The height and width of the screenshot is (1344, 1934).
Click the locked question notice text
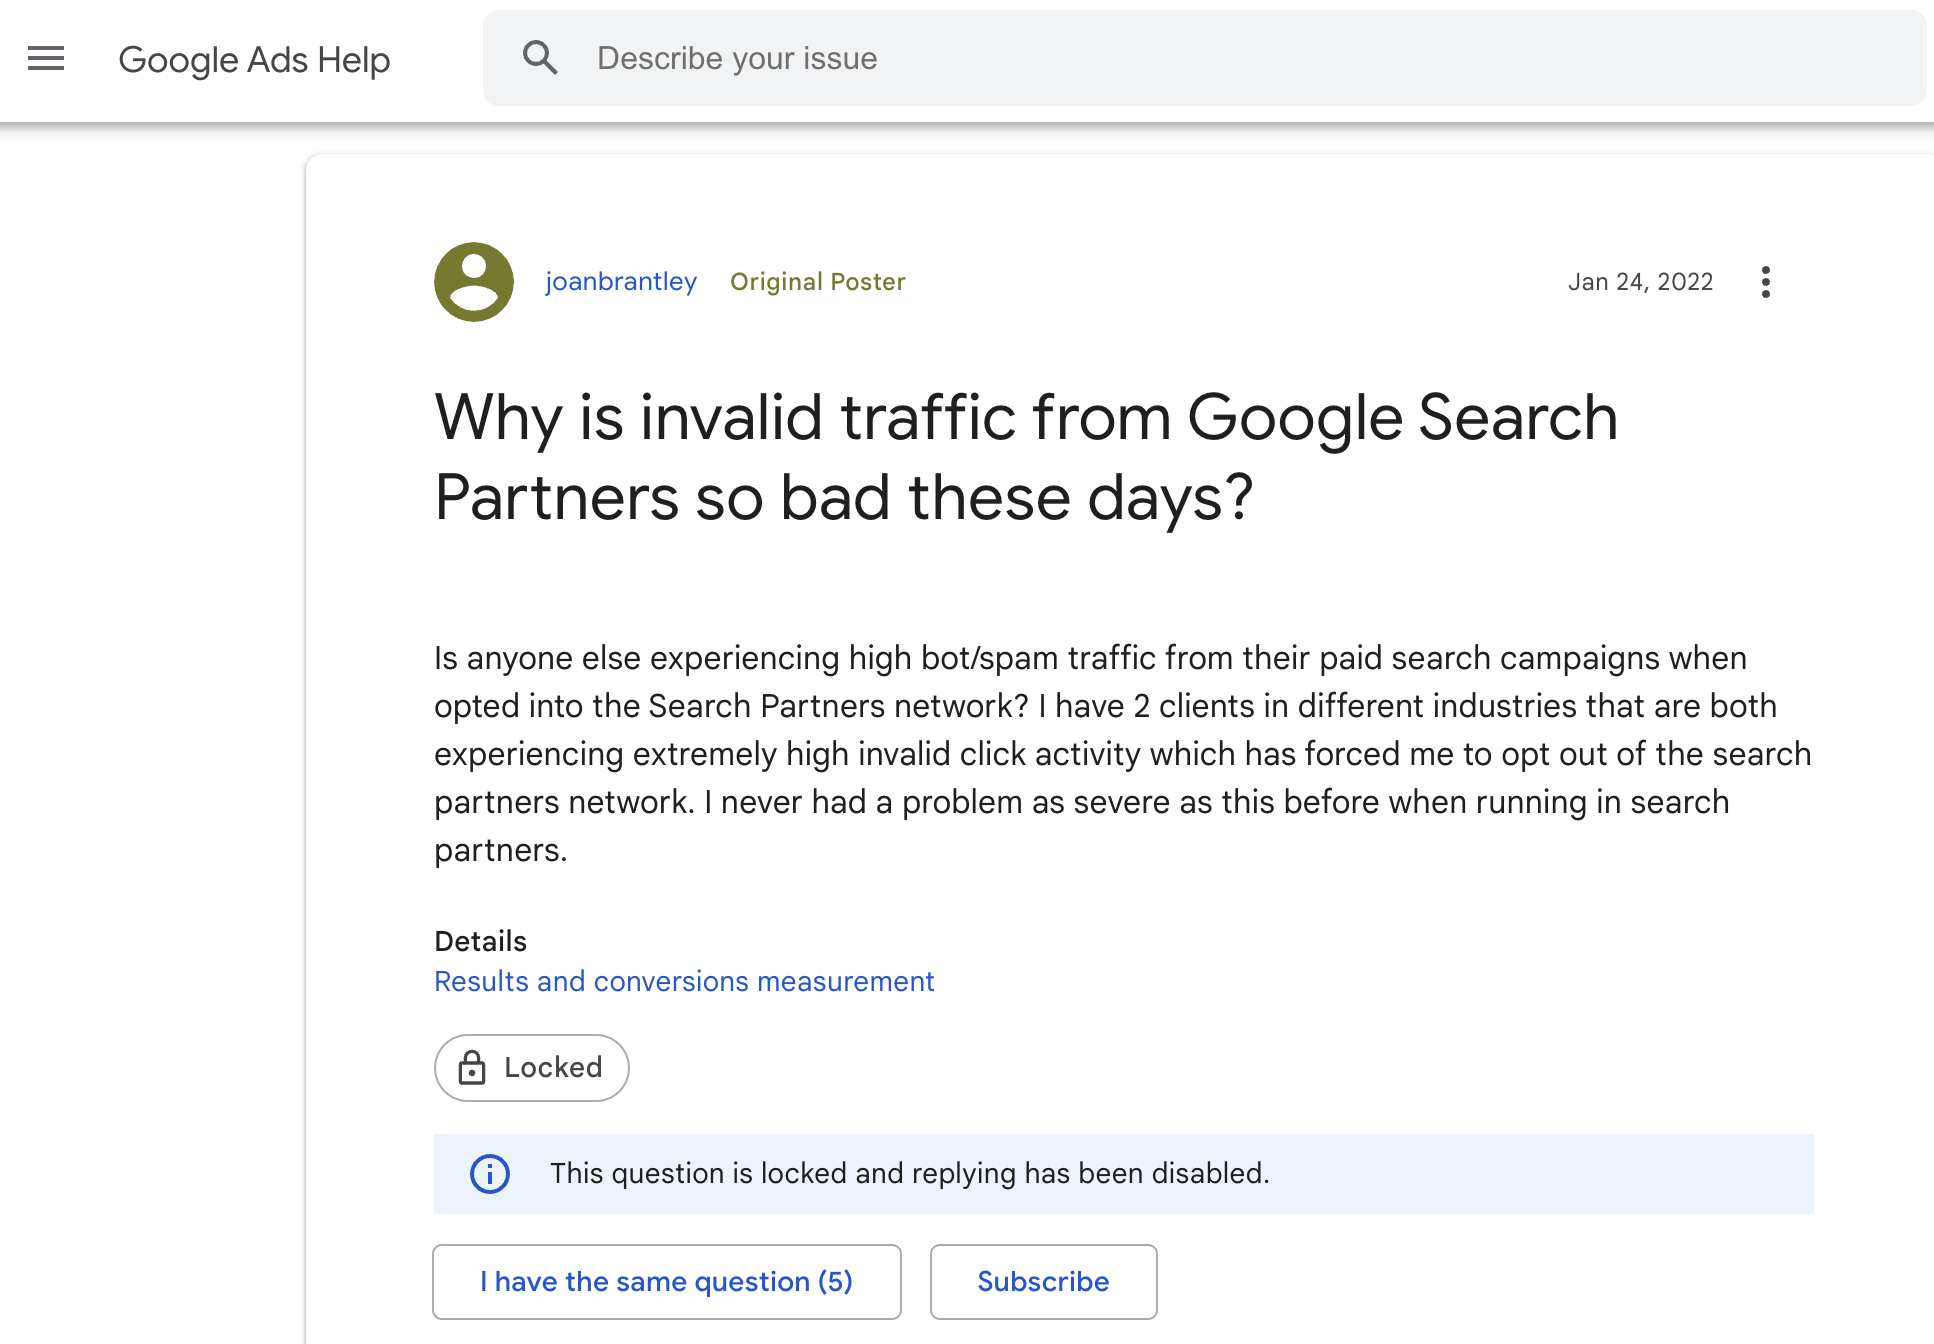click(909, 1173)
